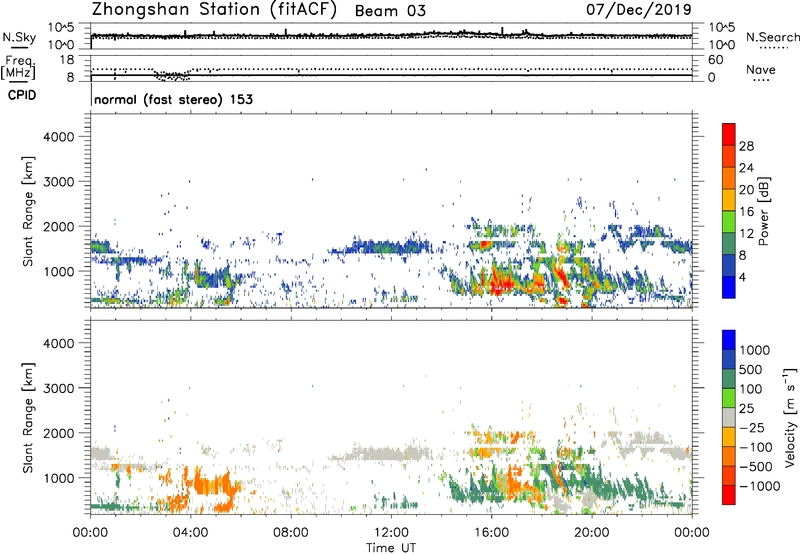
Task: Click the 'N.Sky' legend label
Action: tap(19, 37)
